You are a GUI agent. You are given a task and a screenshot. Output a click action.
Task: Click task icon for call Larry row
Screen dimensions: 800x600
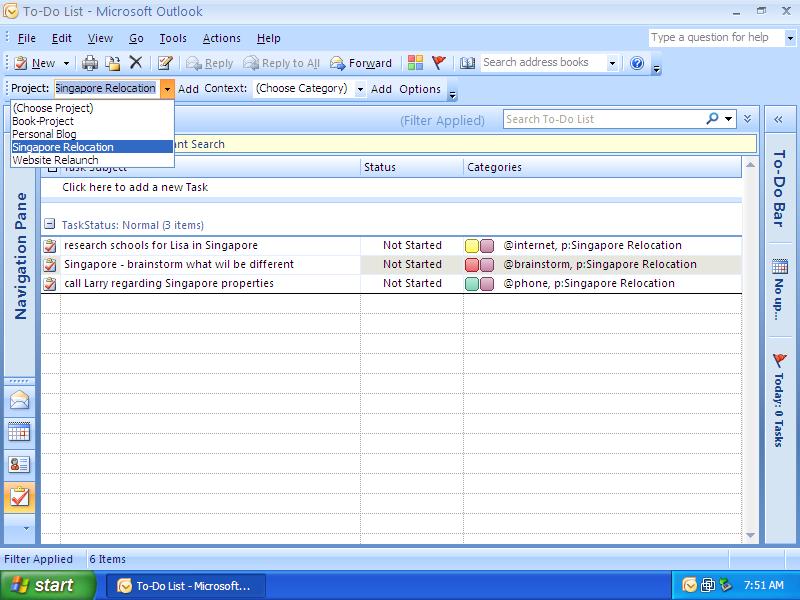49,284
